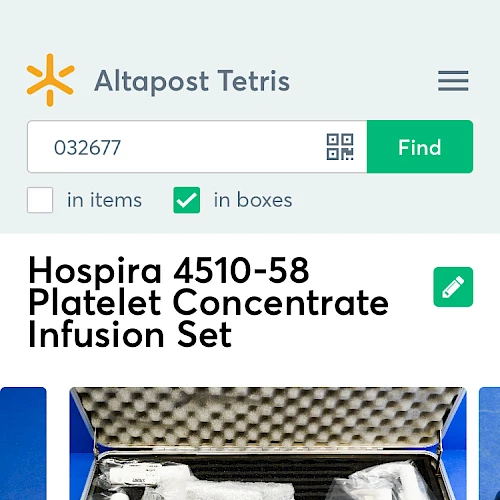Click the 'in items' label text
The height and width of the screenshot is (500, 500).
104,200
